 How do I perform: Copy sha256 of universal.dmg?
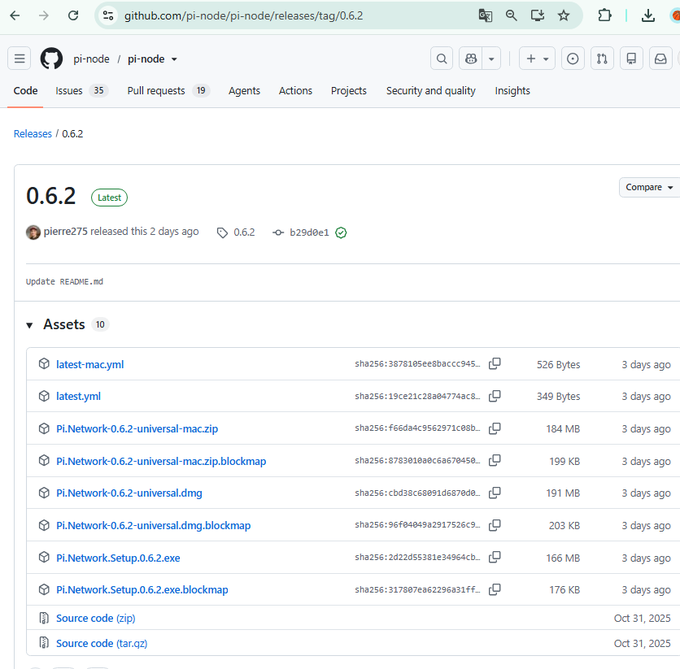(x=494, y=493)
